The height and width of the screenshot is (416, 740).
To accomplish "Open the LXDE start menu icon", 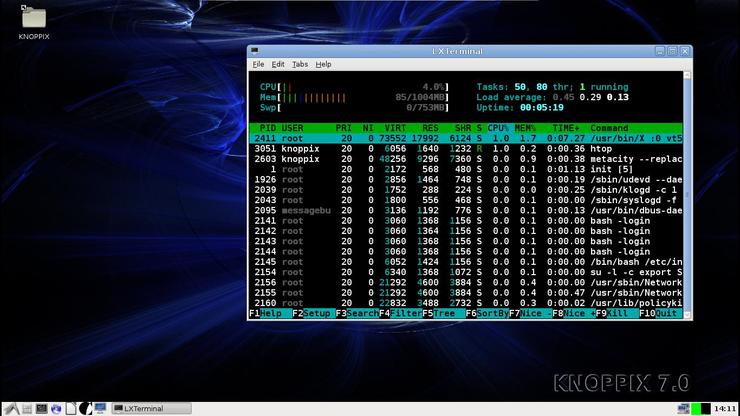I will tap(11, 408).
